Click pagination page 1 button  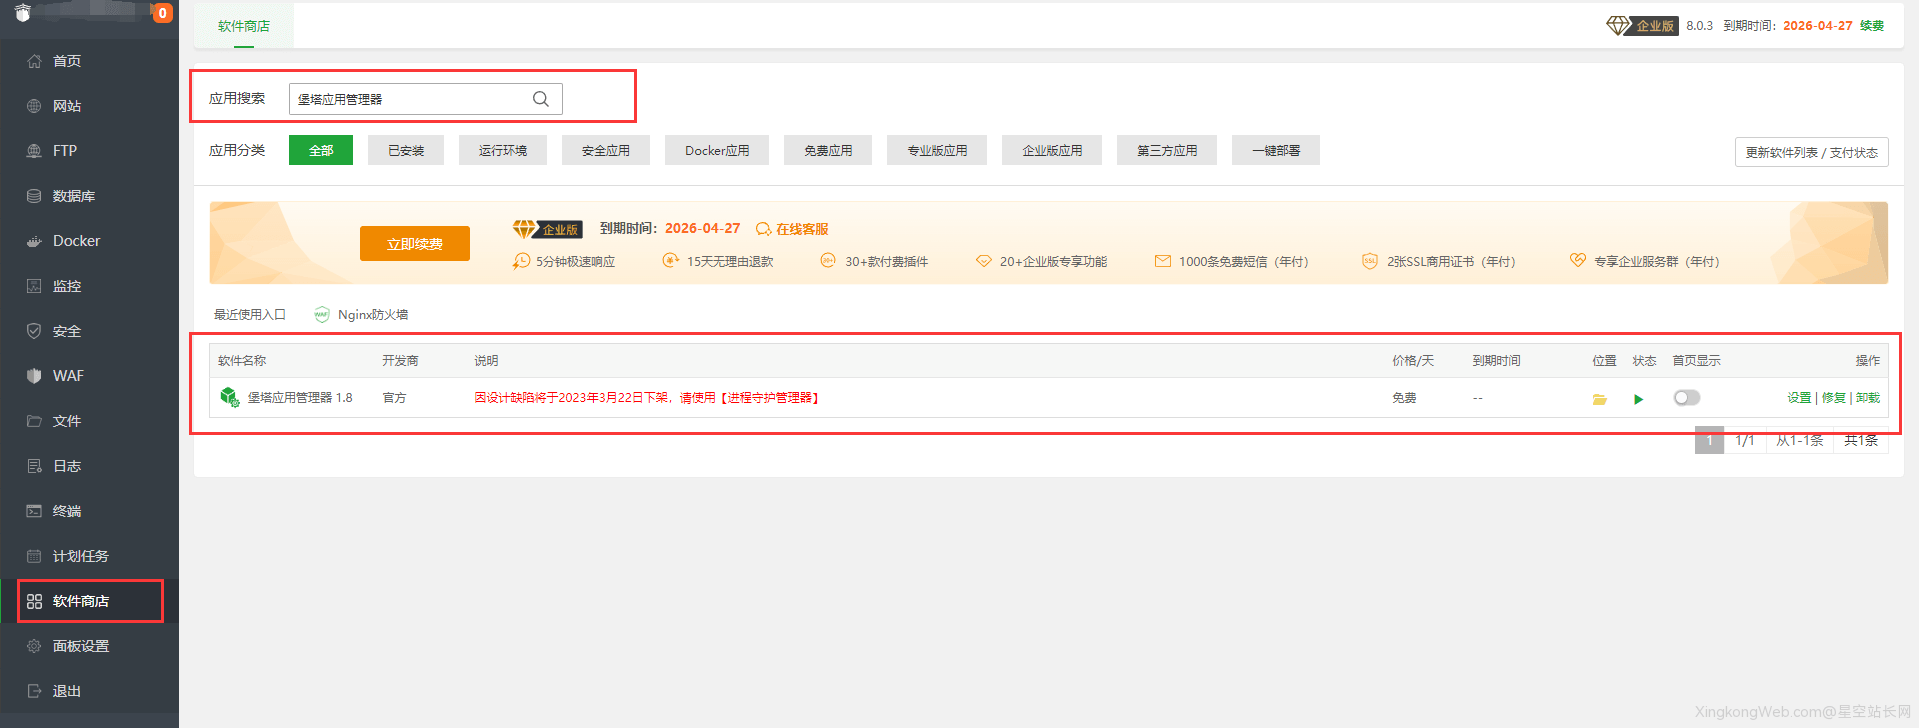pos(1709,440)
